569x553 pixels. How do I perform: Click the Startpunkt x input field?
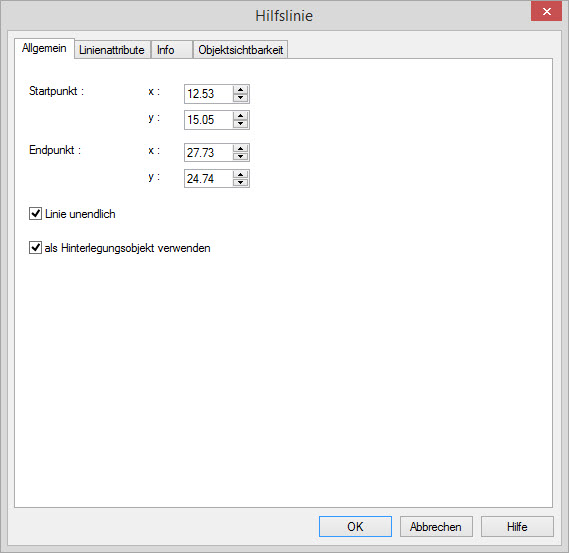(x=209, y=94)
